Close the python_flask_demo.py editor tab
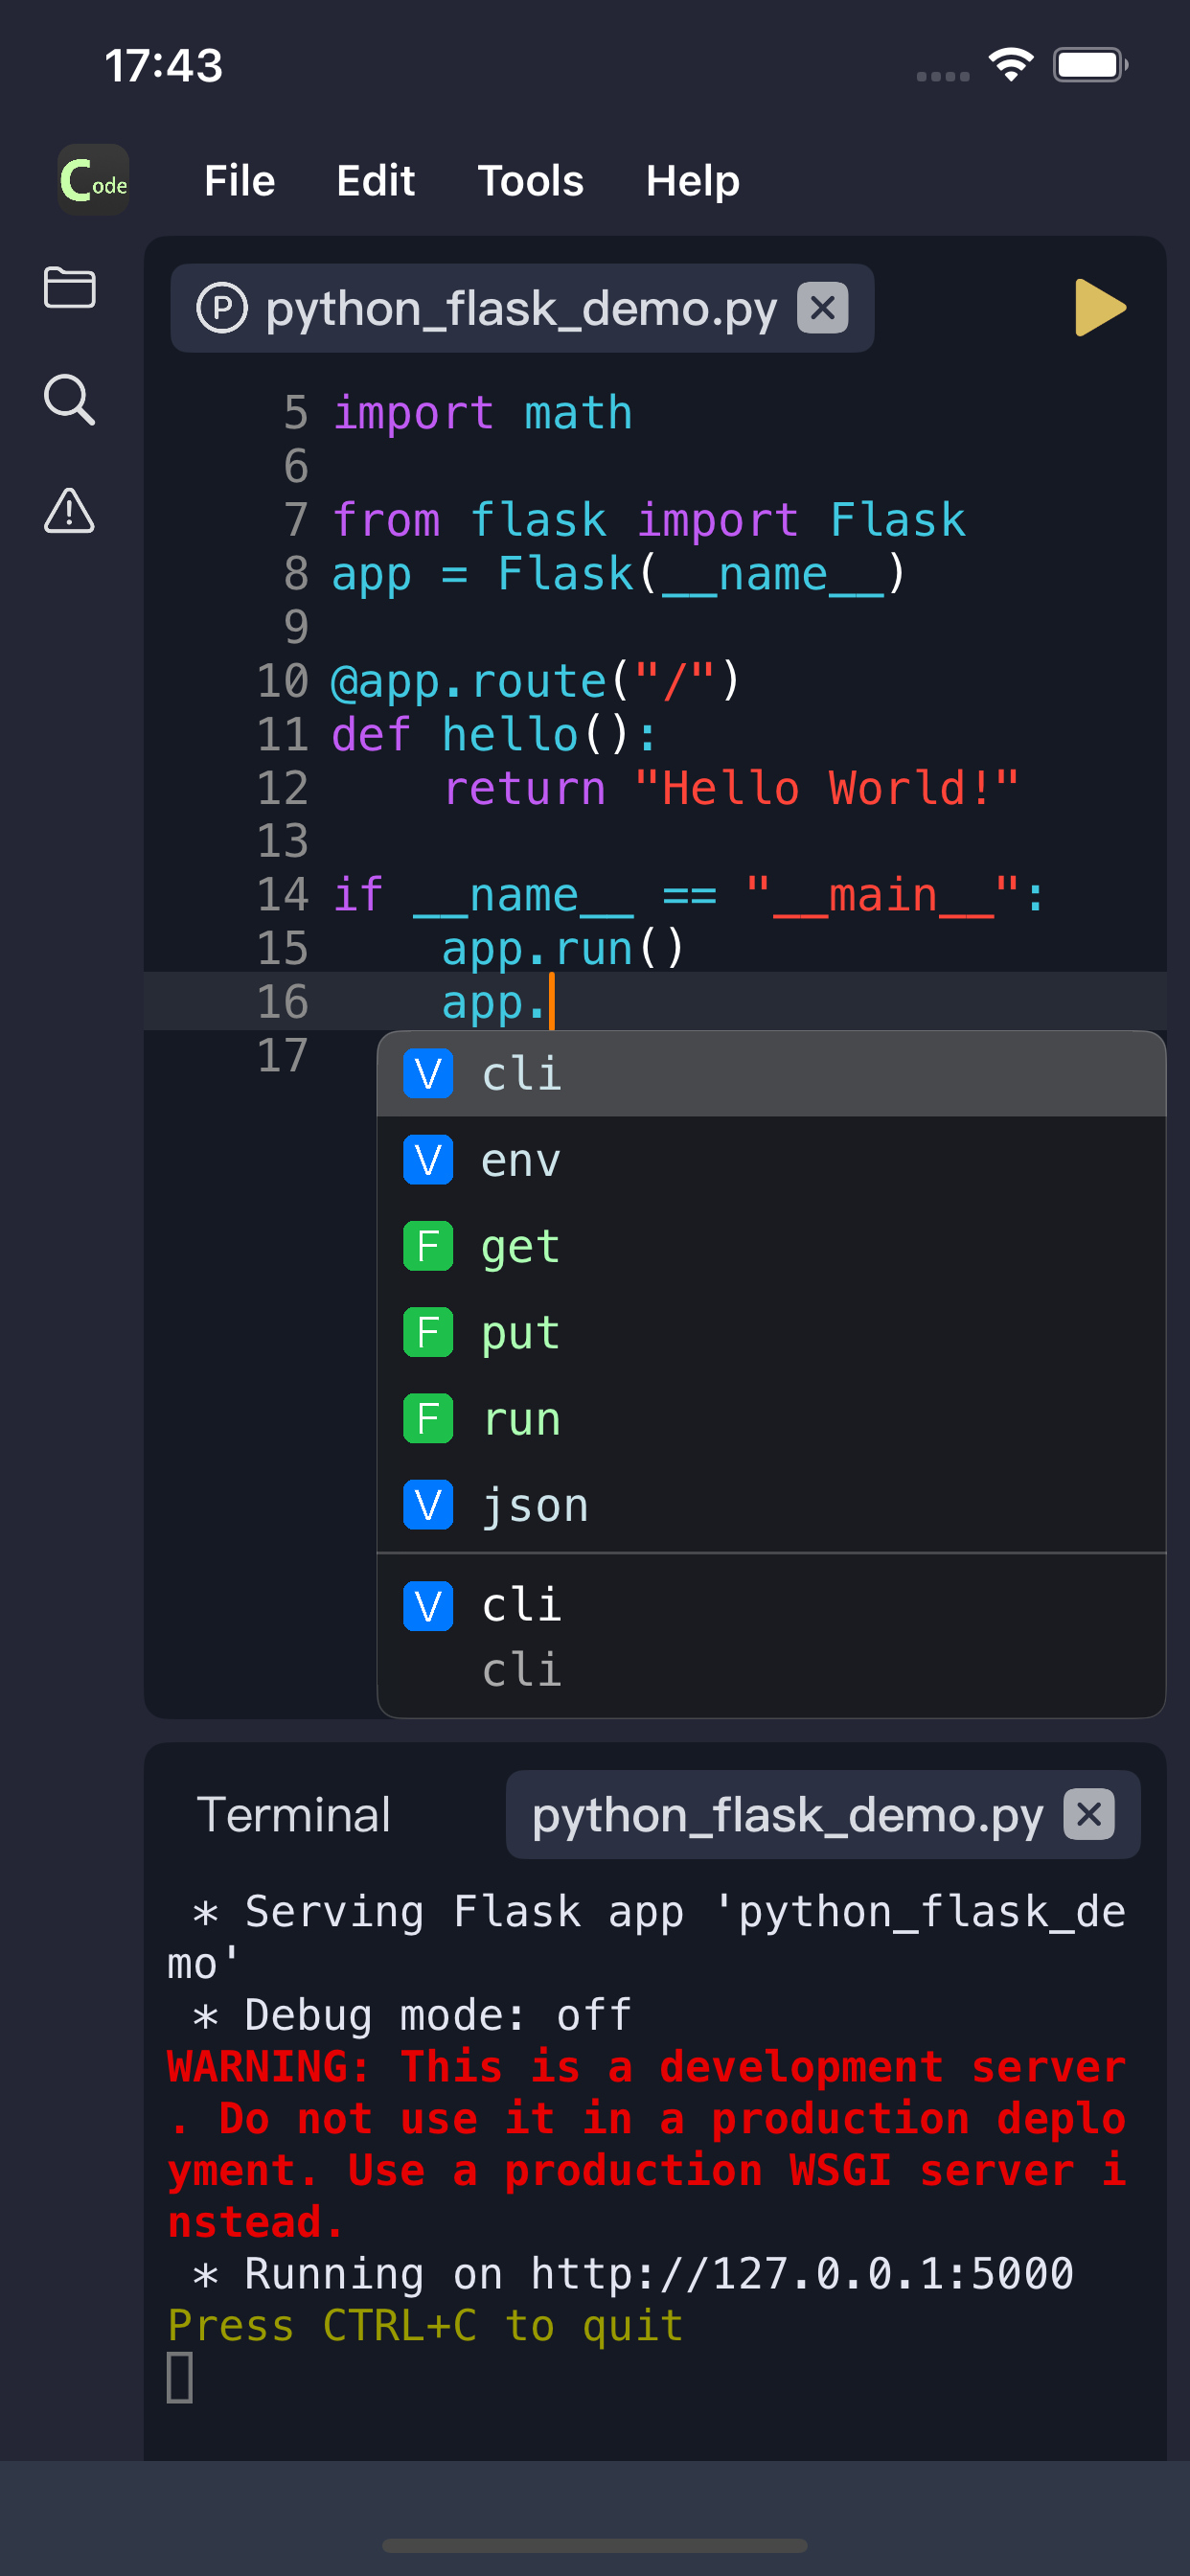The width and height of the screenshot is (1190, 2576). [822, 308]
